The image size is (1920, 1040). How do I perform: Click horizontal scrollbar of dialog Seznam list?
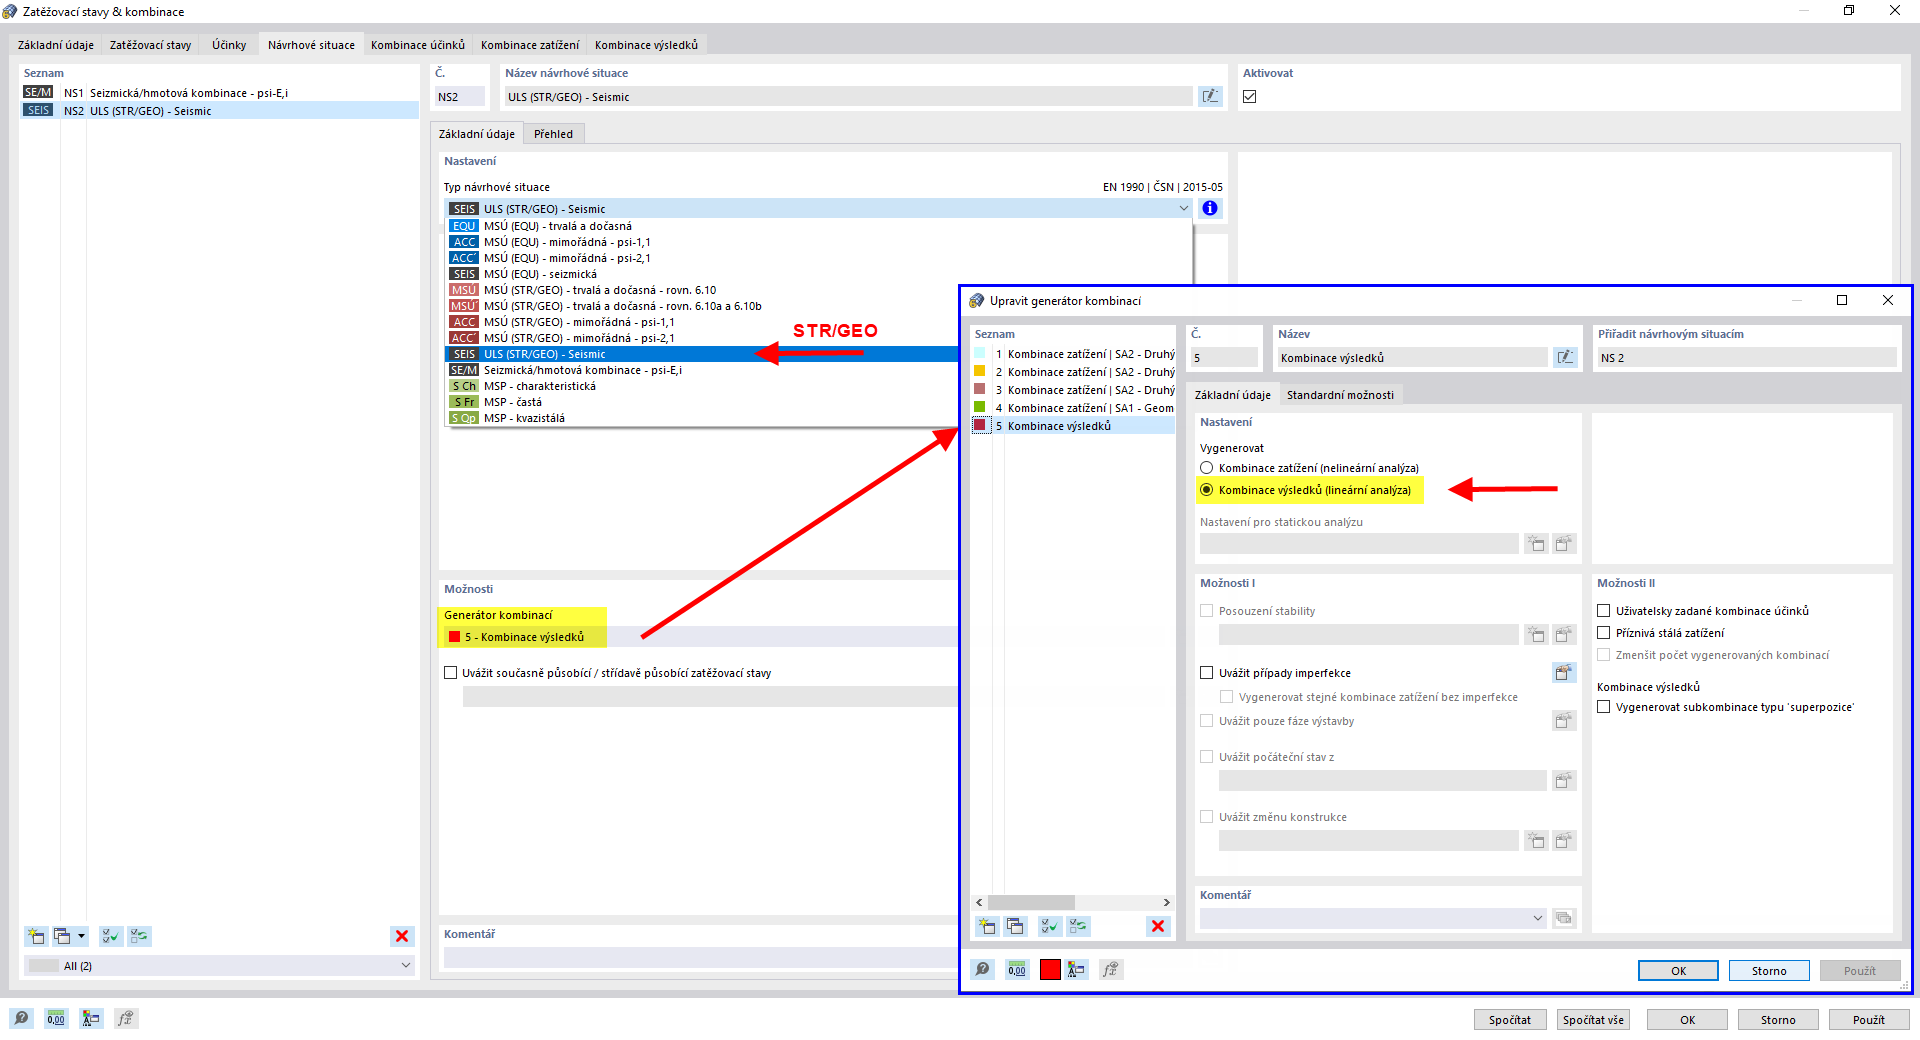1031,902
